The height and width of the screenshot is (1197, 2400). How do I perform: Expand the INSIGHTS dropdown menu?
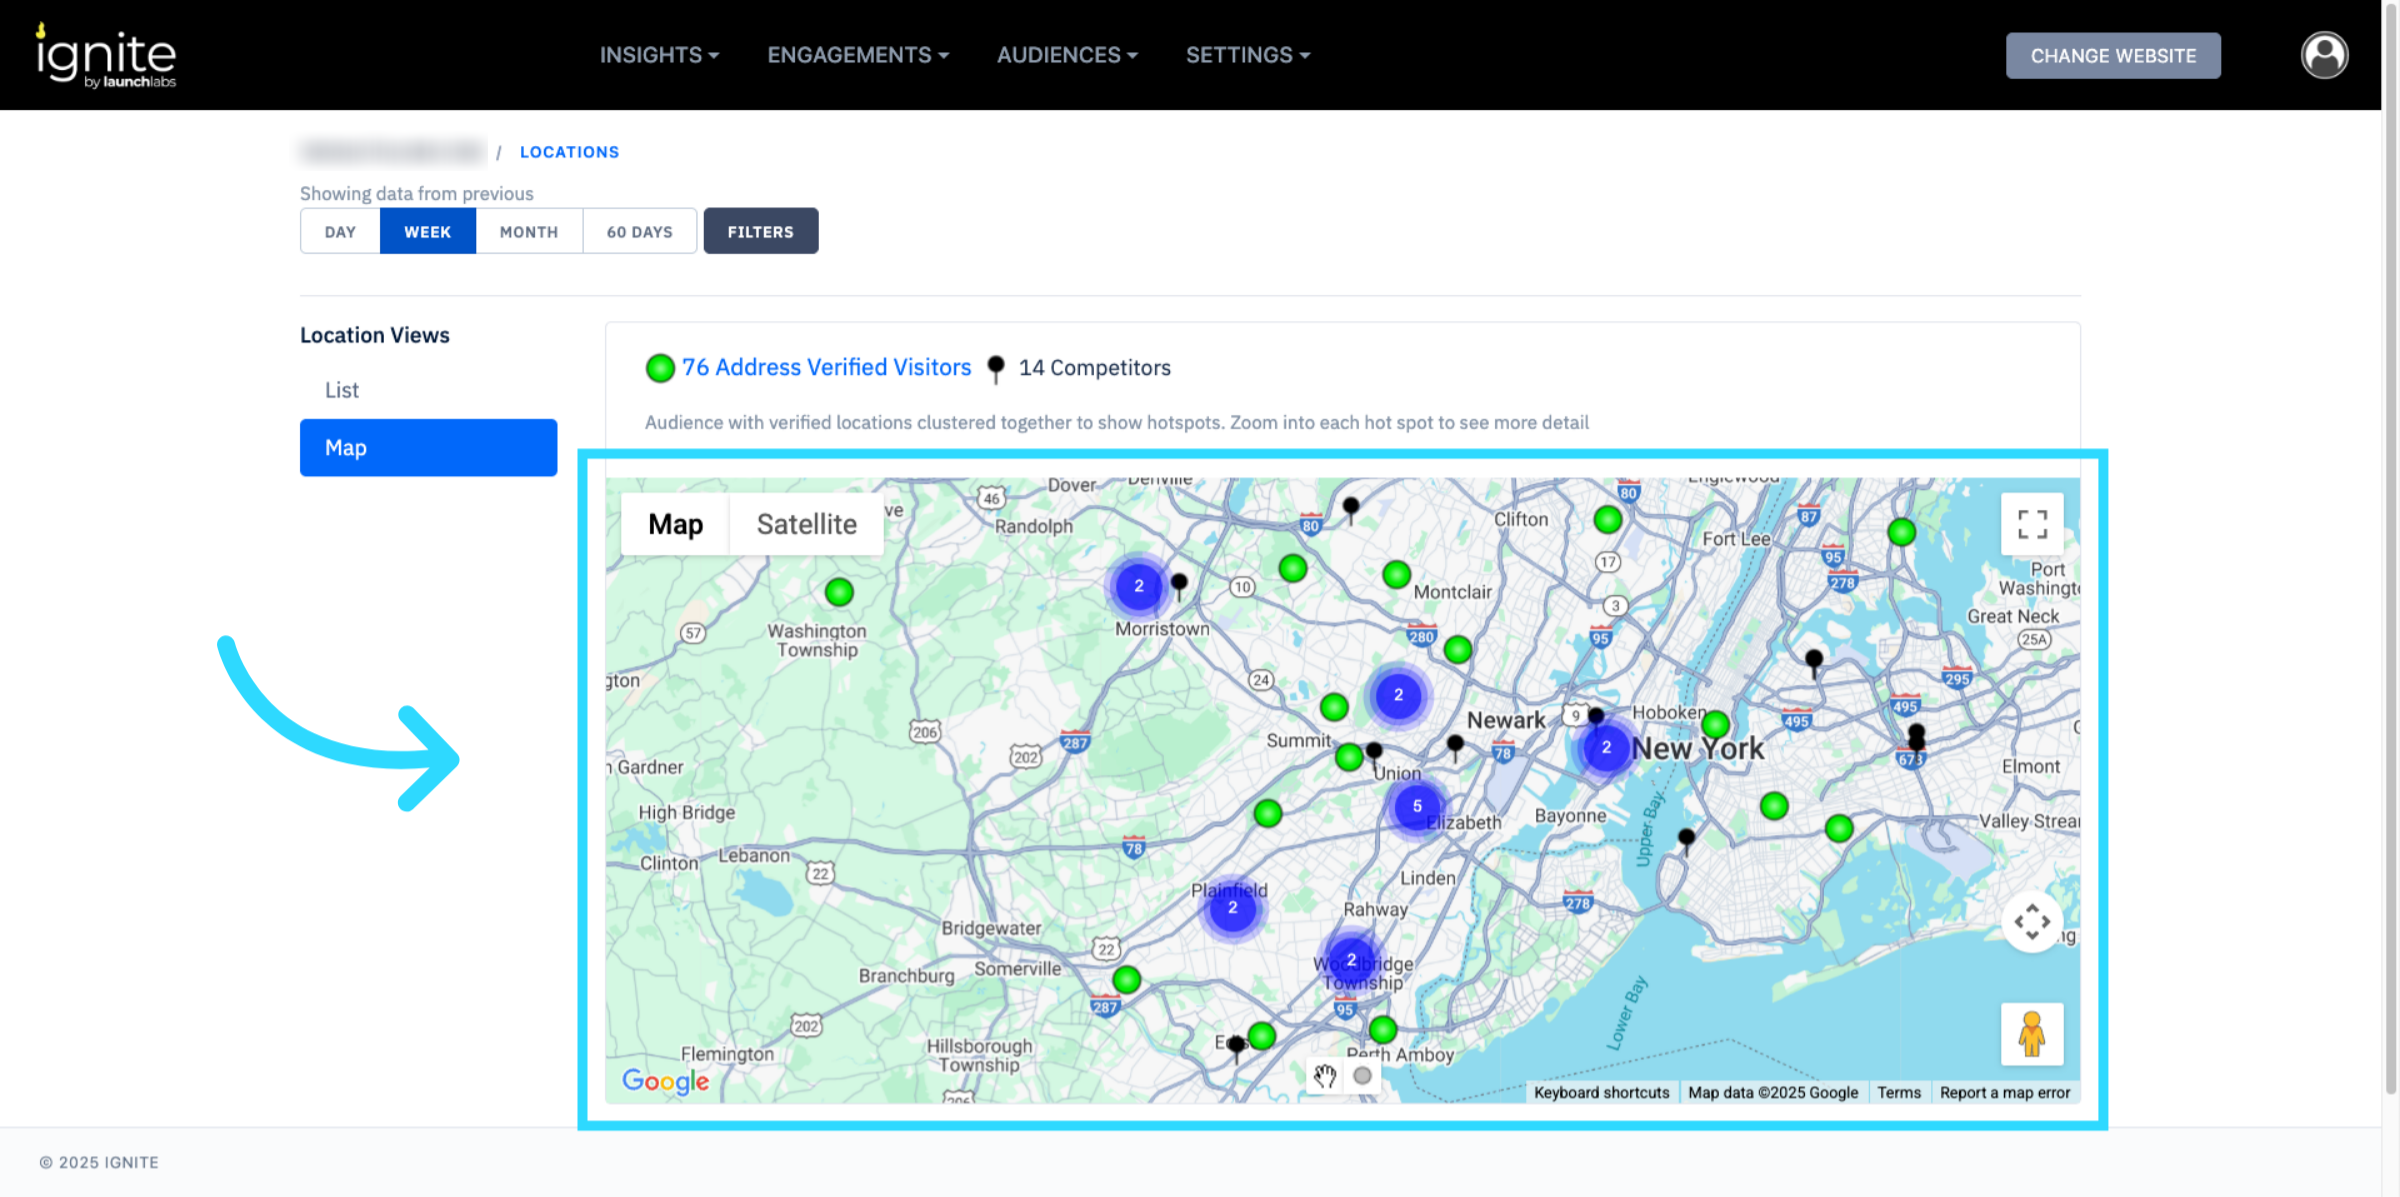(658, 55)
